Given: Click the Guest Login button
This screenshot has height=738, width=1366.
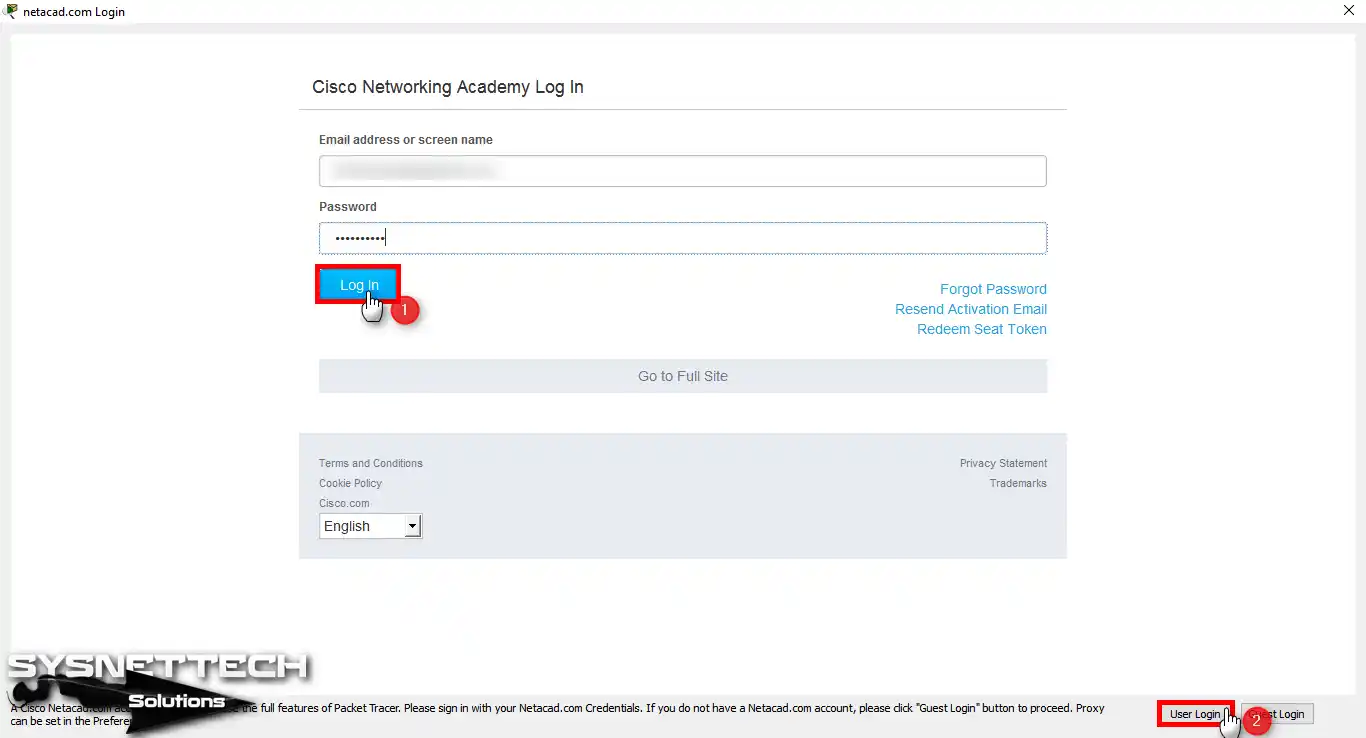Looking at the screenshot, I should click(1277, 714).
